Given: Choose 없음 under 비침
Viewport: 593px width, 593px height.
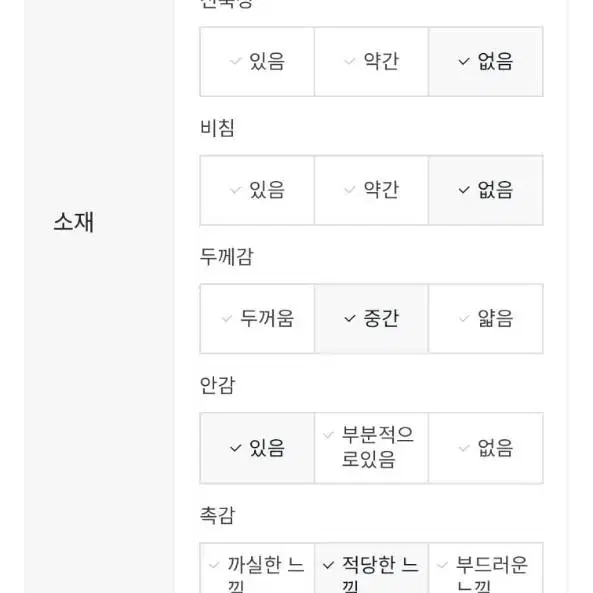Looking at the screenshot, I should coord(486,190).
